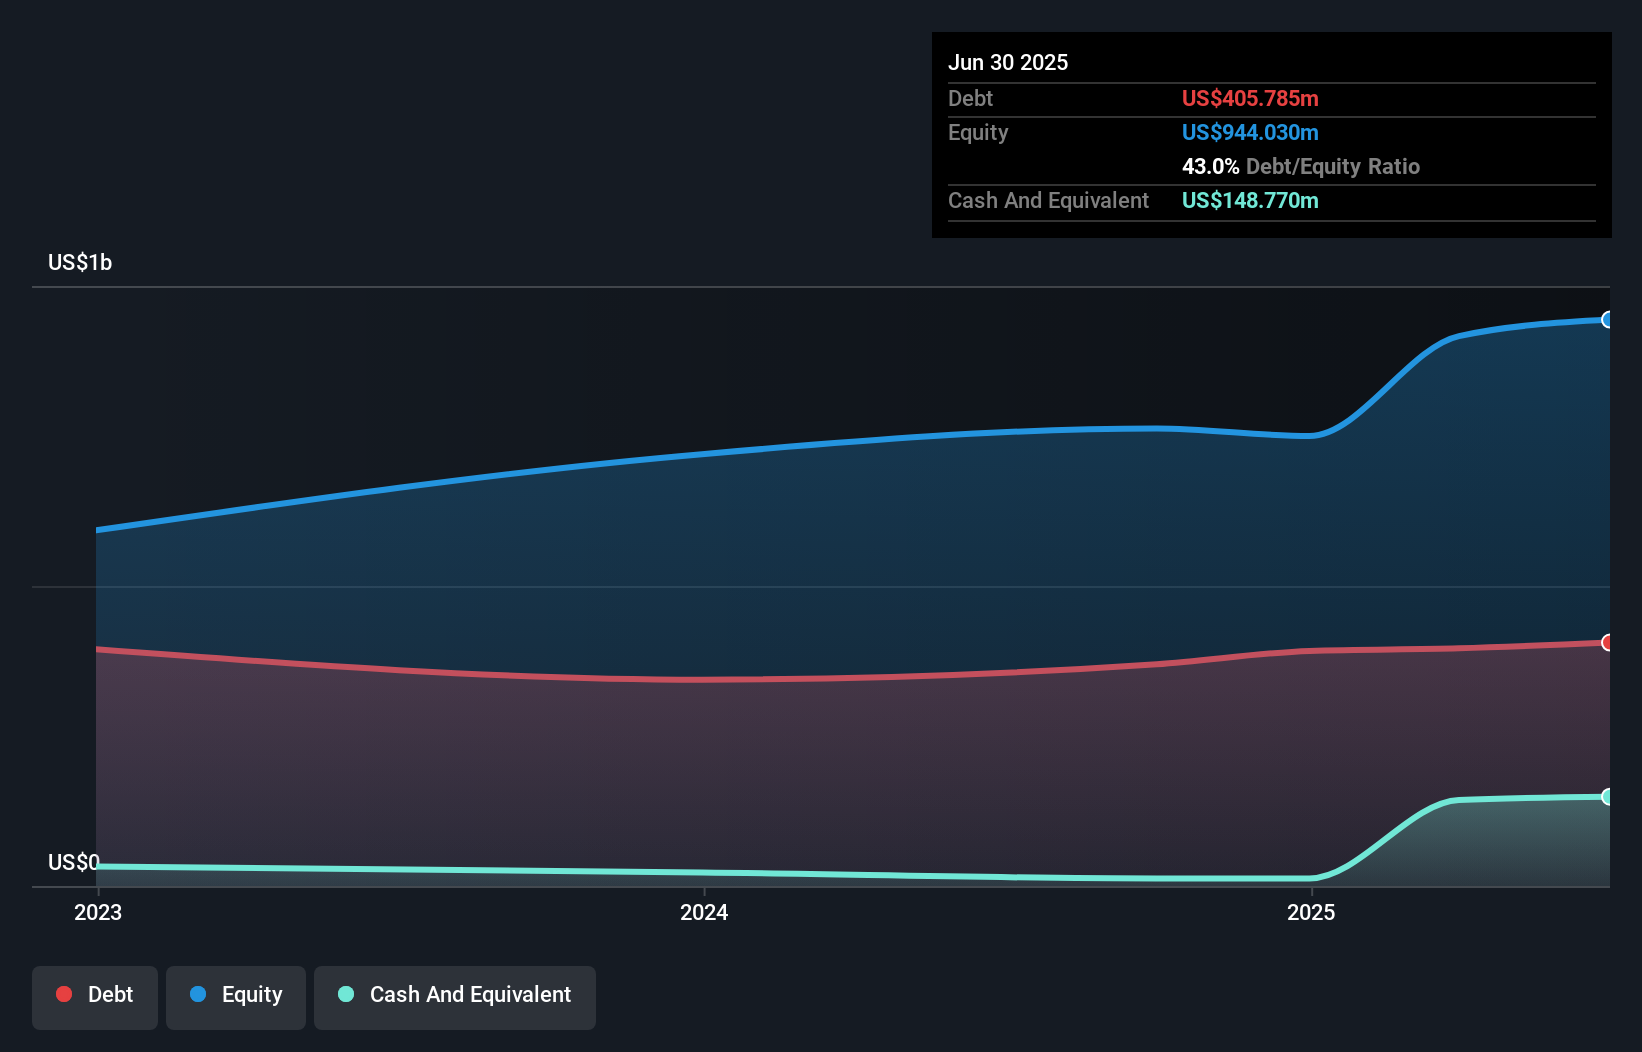This screenshot has width=1642, height=1052.
Task: Click the 43.0% Debt/Equity Ratio text
Action: tap(1300, 166)
